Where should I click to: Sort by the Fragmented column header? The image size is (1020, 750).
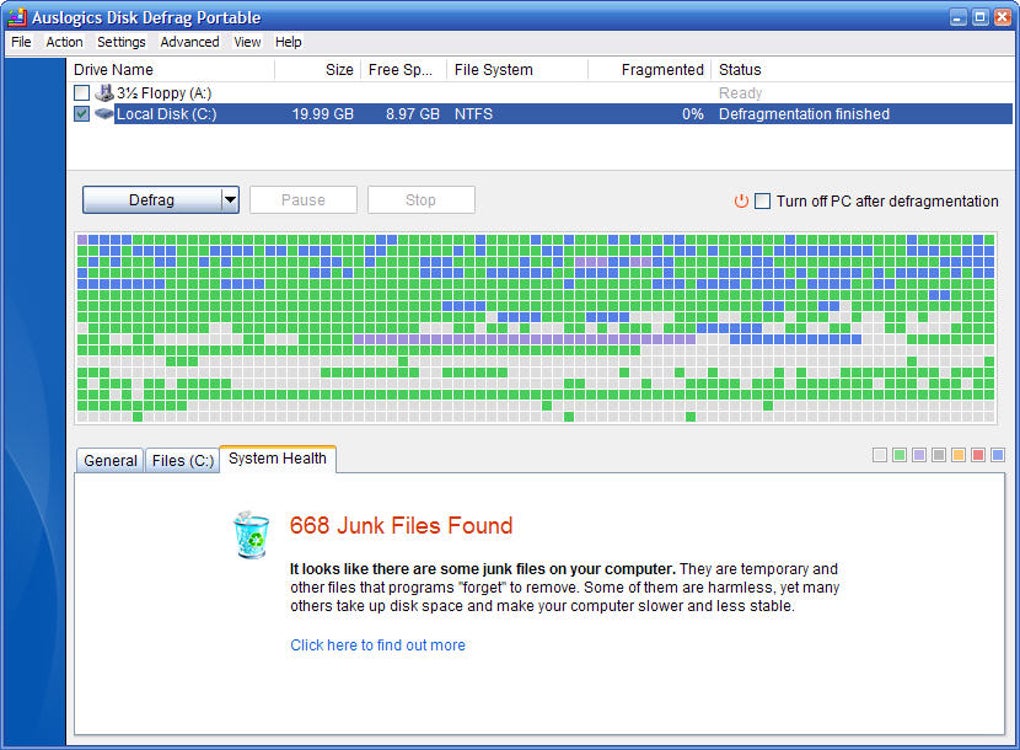click(x=649, y=70)
